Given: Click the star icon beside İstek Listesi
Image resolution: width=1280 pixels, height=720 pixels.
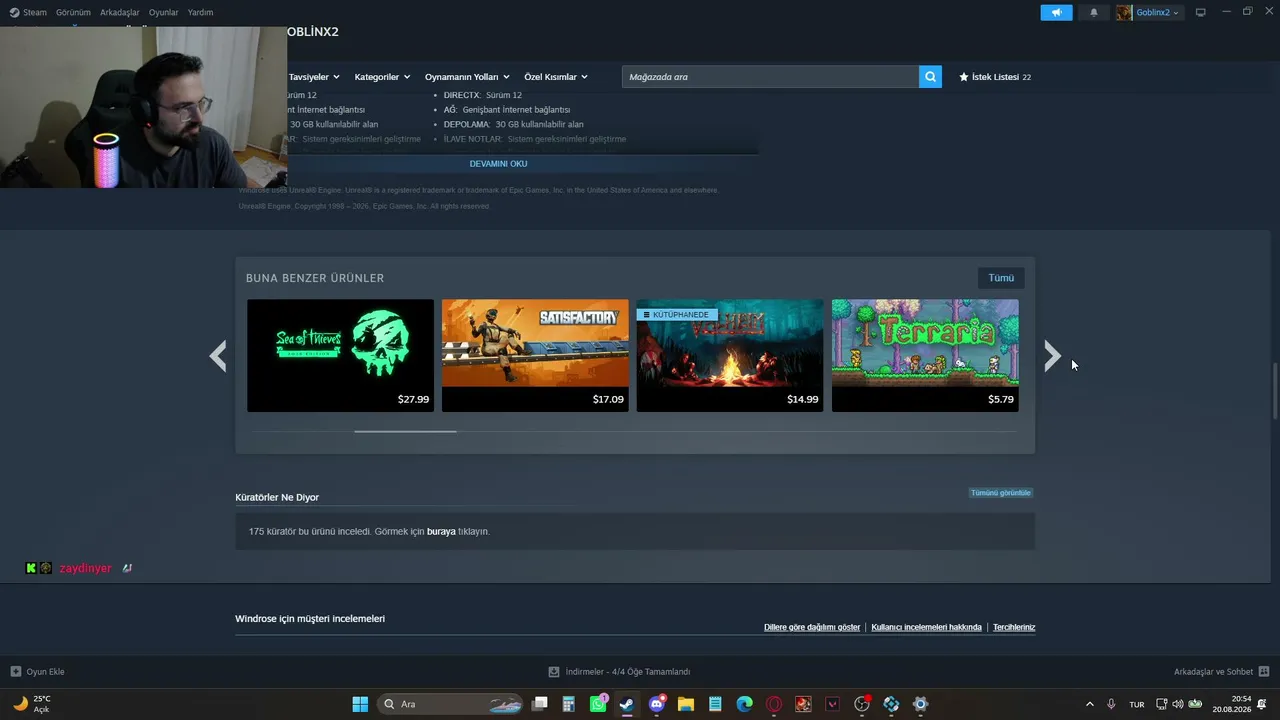Looking at the screenshot, I should point(964,77).
